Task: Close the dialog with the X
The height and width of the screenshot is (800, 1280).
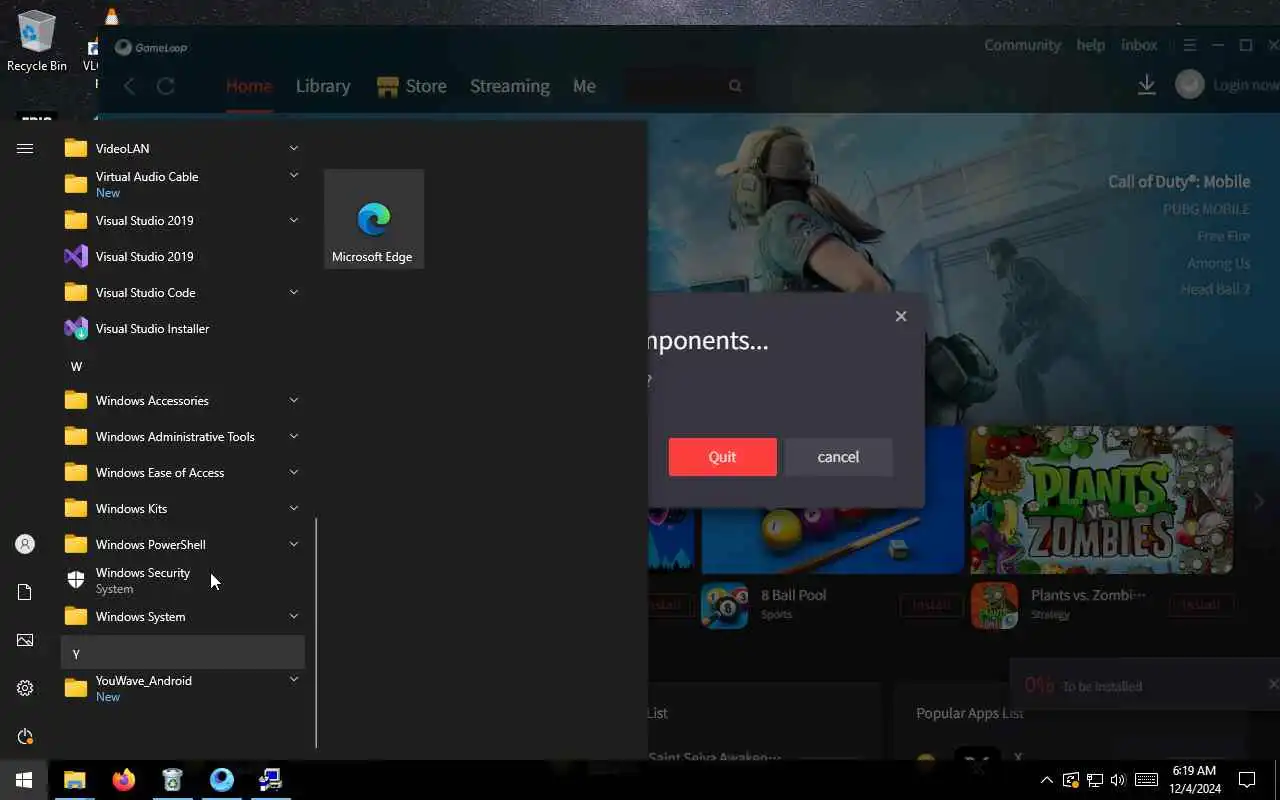Action: tap(901, 316)
